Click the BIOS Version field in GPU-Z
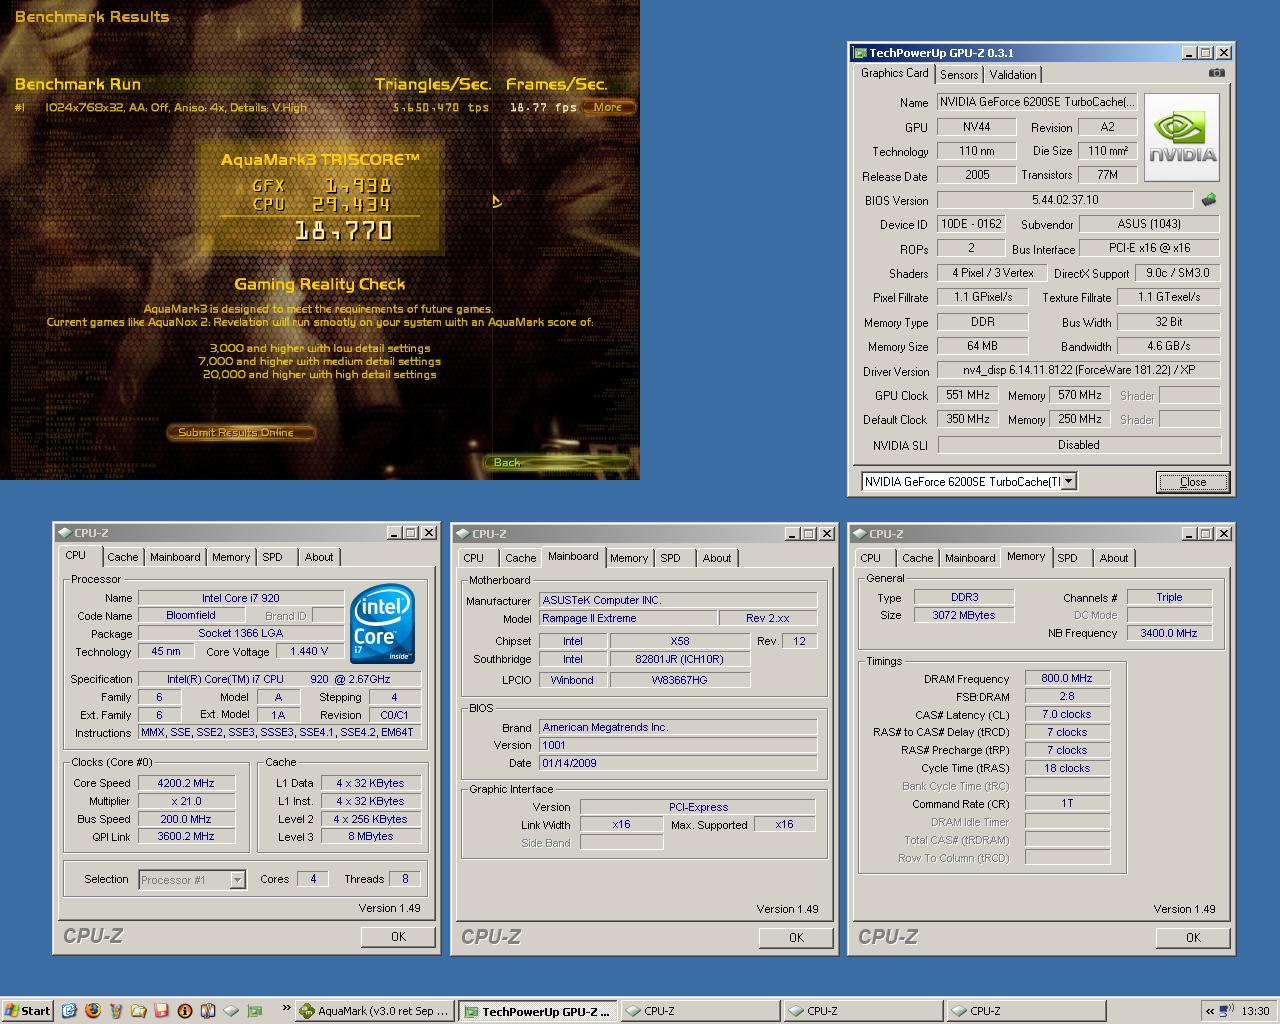This screenshot has width=1280, height=1024. [x=1064, y=200]
